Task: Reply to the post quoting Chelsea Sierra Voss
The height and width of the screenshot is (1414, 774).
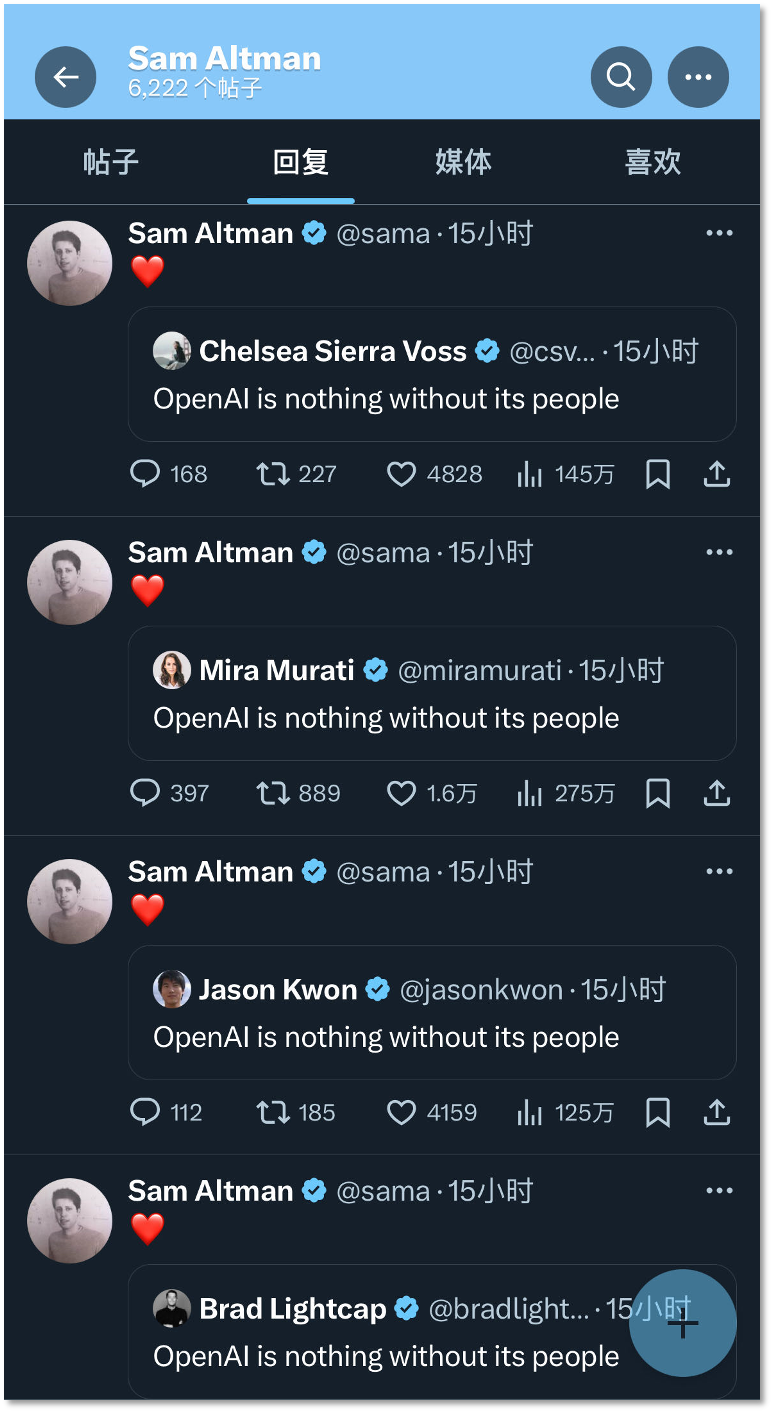Action: point(146,474)
